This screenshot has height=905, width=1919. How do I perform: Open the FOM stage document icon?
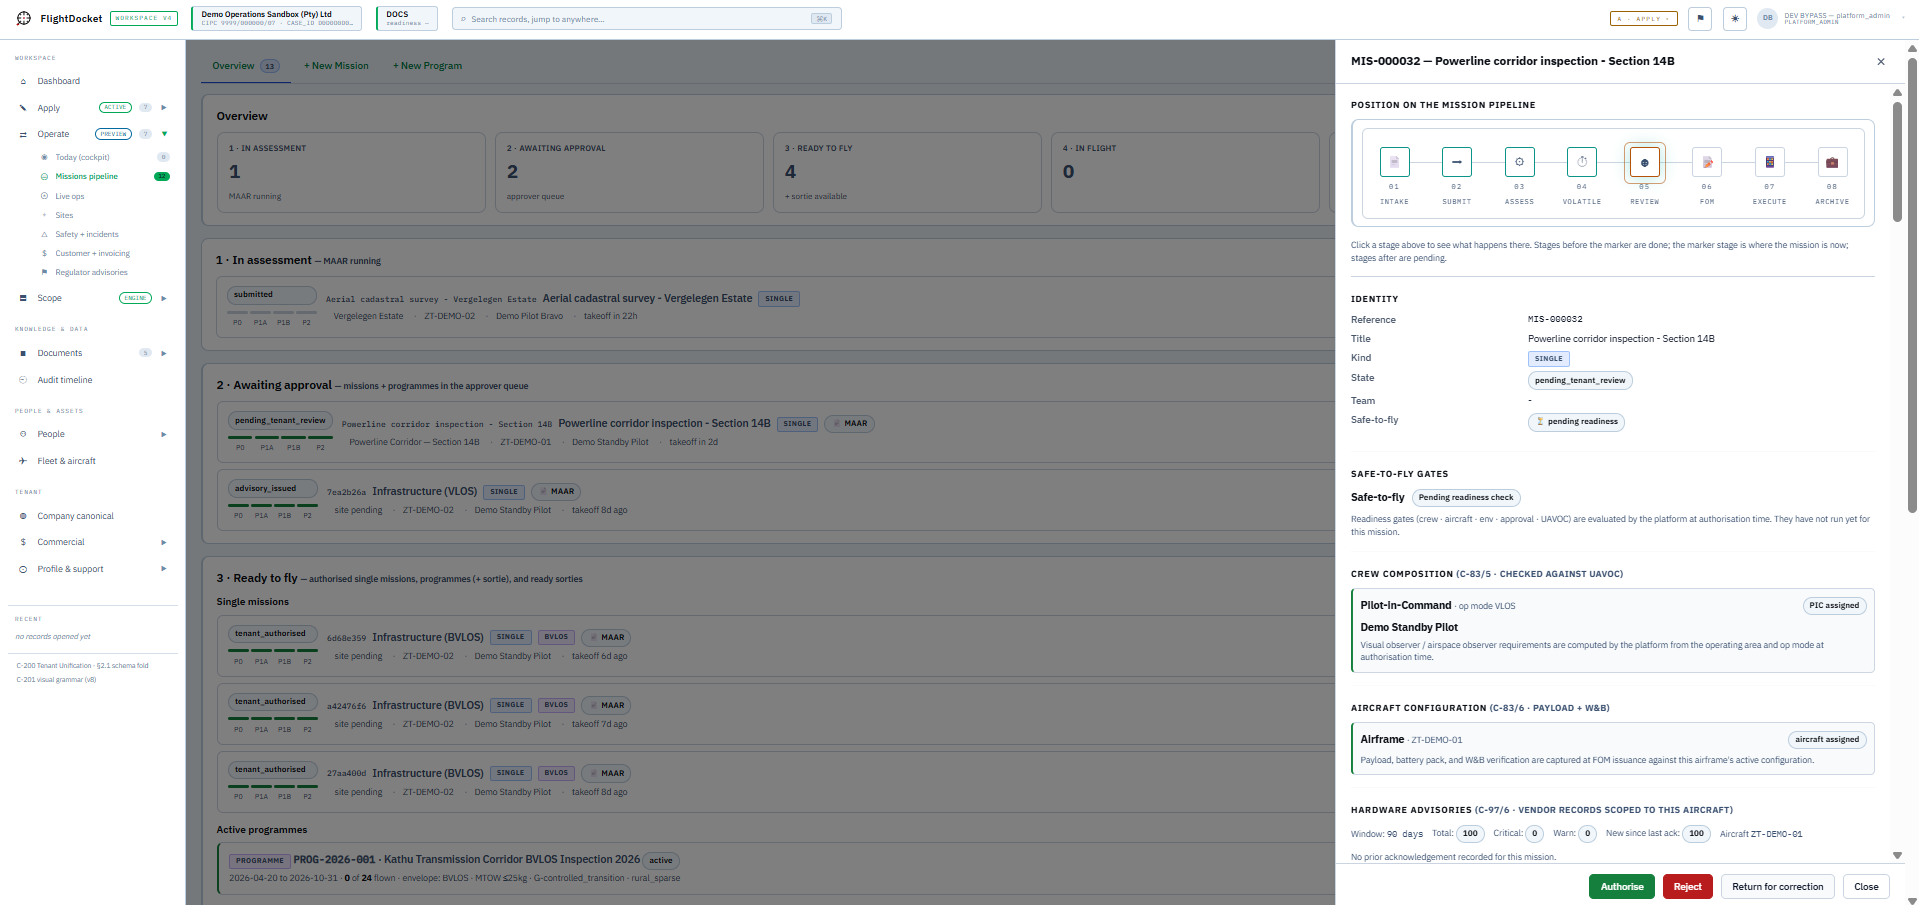(1707, 162)
